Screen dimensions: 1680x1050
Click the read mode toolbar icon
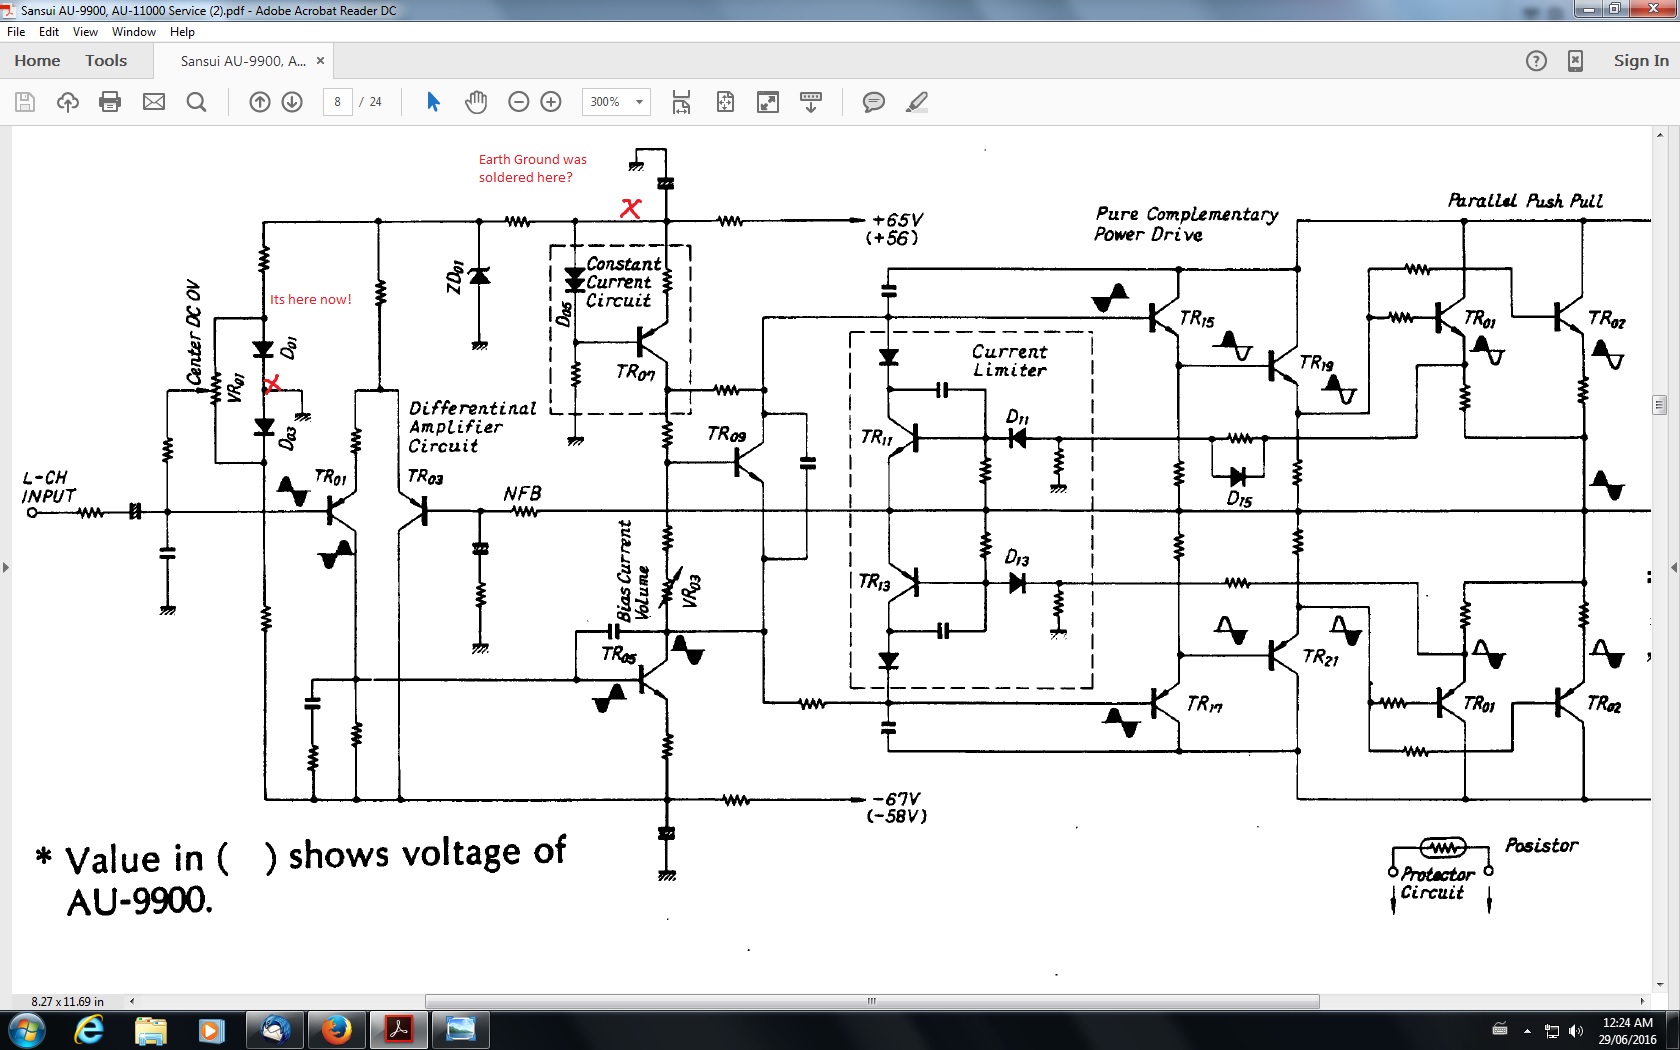811,102
